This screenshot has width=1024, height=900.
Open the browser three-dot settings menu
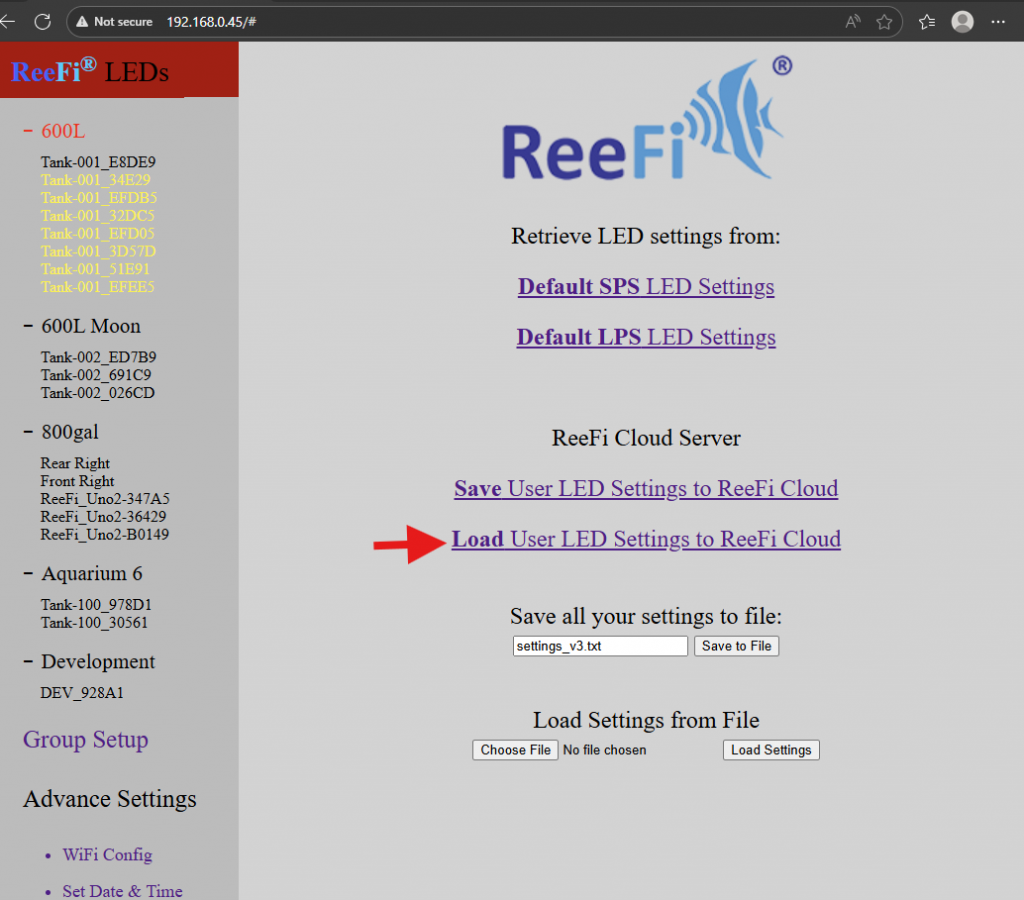click(x=1000, y=21)
